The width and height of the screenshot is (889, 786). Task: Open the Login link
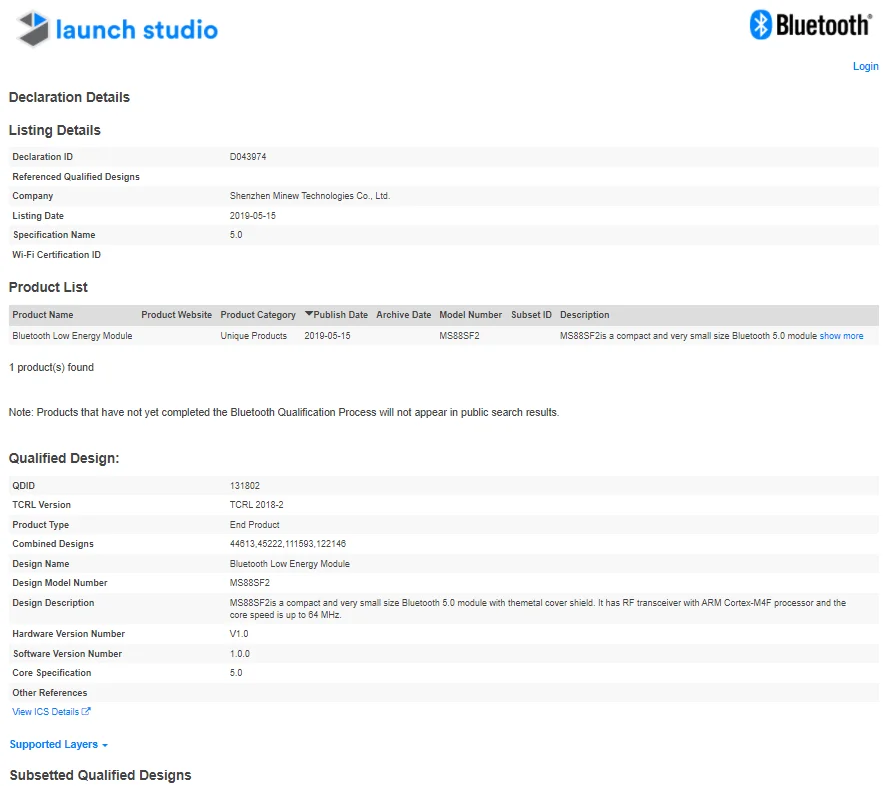865,66
